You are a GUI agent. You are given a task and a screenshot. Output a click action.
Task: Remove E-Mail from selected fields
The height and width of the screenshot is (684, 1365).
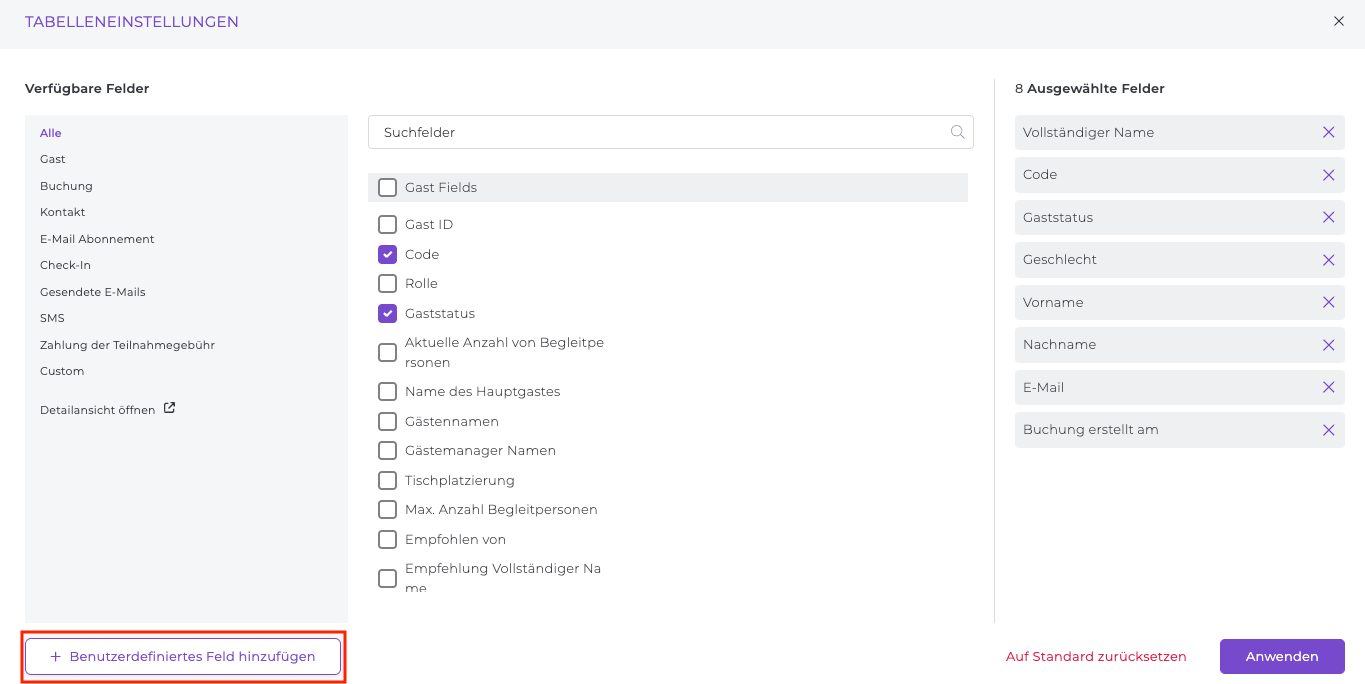click(x=1328, y=387)
